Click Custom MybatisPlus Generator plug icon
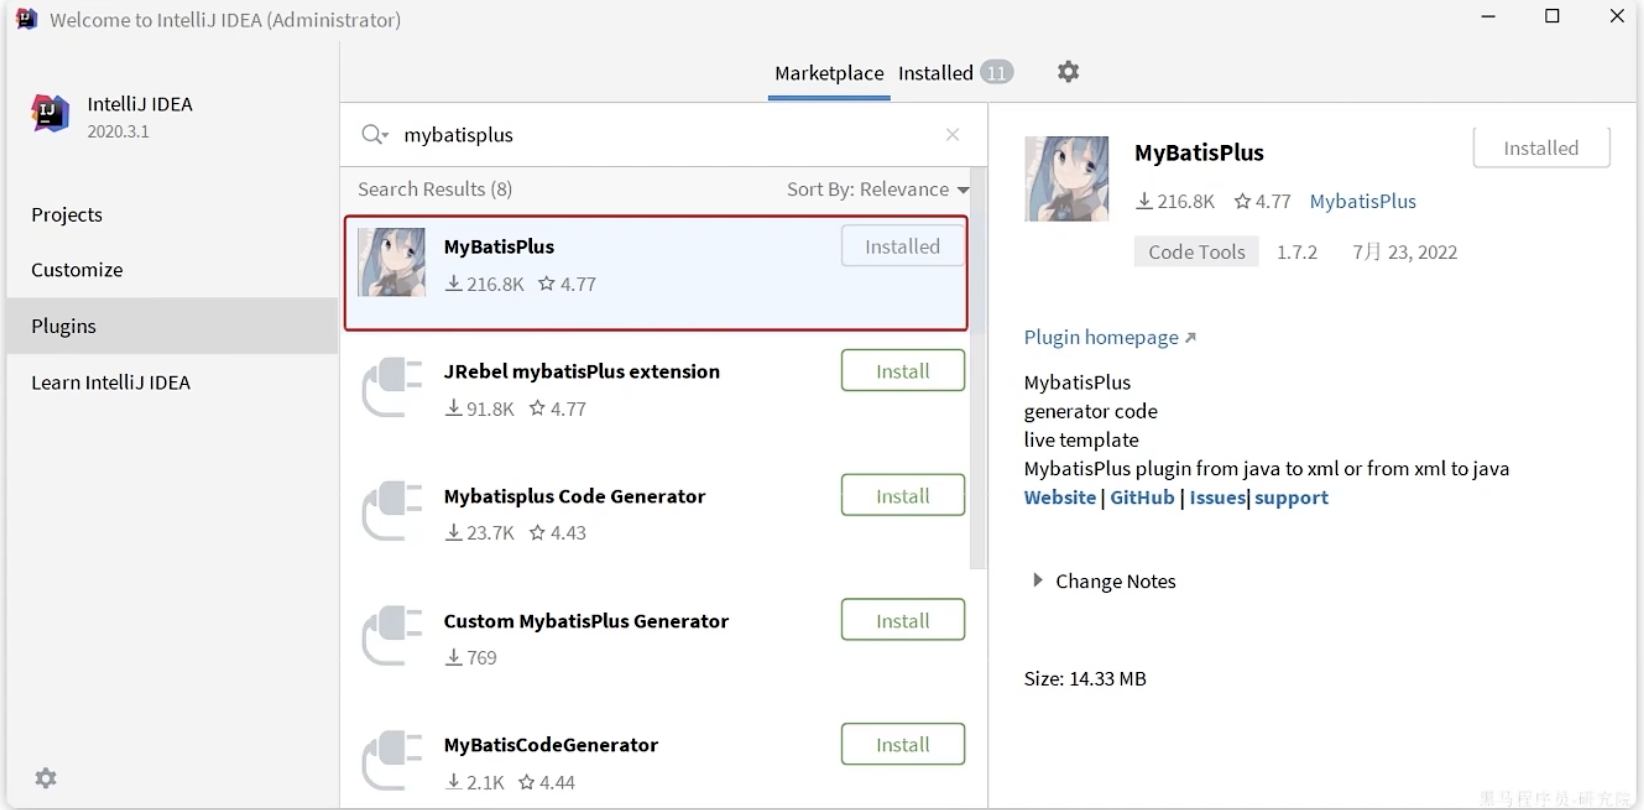The width and height of the screenshot is (1644, 810). click(x=392, y=635)
